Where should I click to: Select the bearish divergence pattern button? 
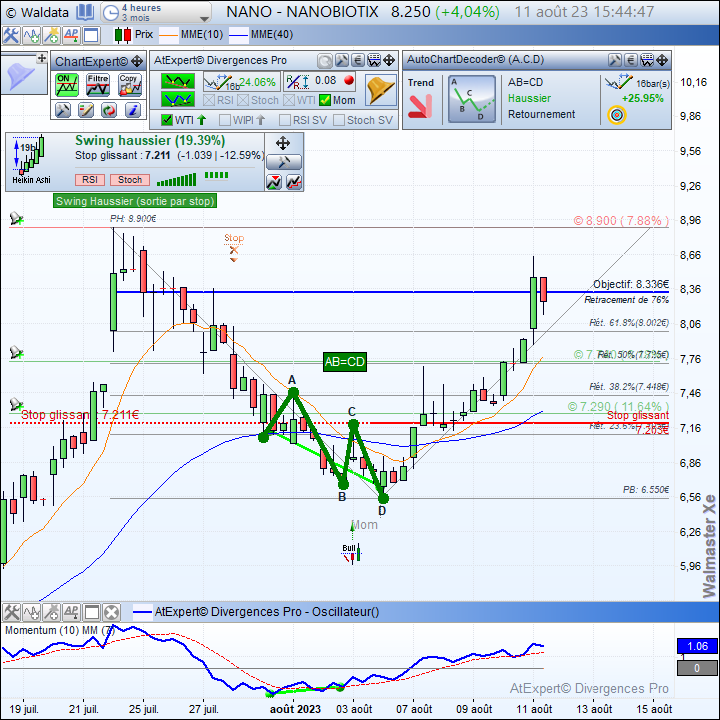coord(178,81)
